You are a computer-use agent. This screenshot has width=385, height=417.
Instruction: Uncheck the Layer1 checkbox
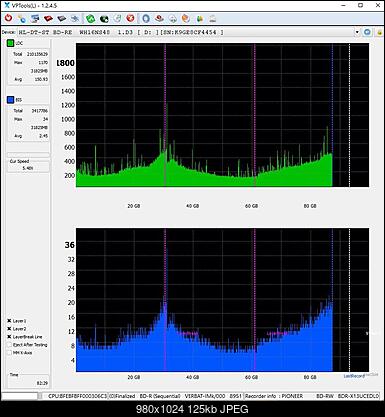[9, 321]
